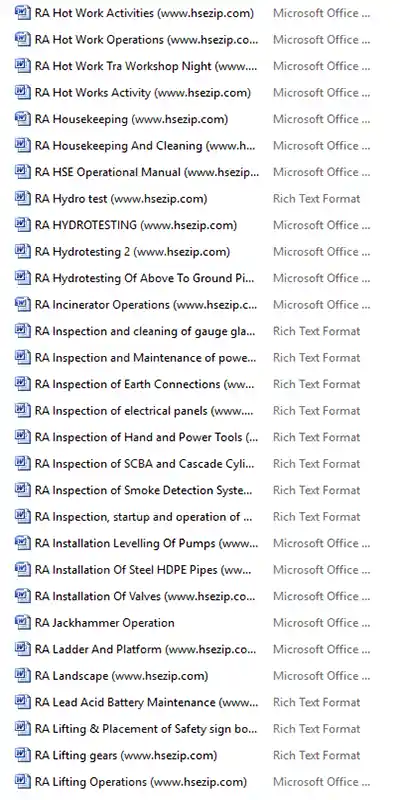Click the file icon for RA Hot Work Operations
This screenshot has height=800, width=400.
click(23, 39)
